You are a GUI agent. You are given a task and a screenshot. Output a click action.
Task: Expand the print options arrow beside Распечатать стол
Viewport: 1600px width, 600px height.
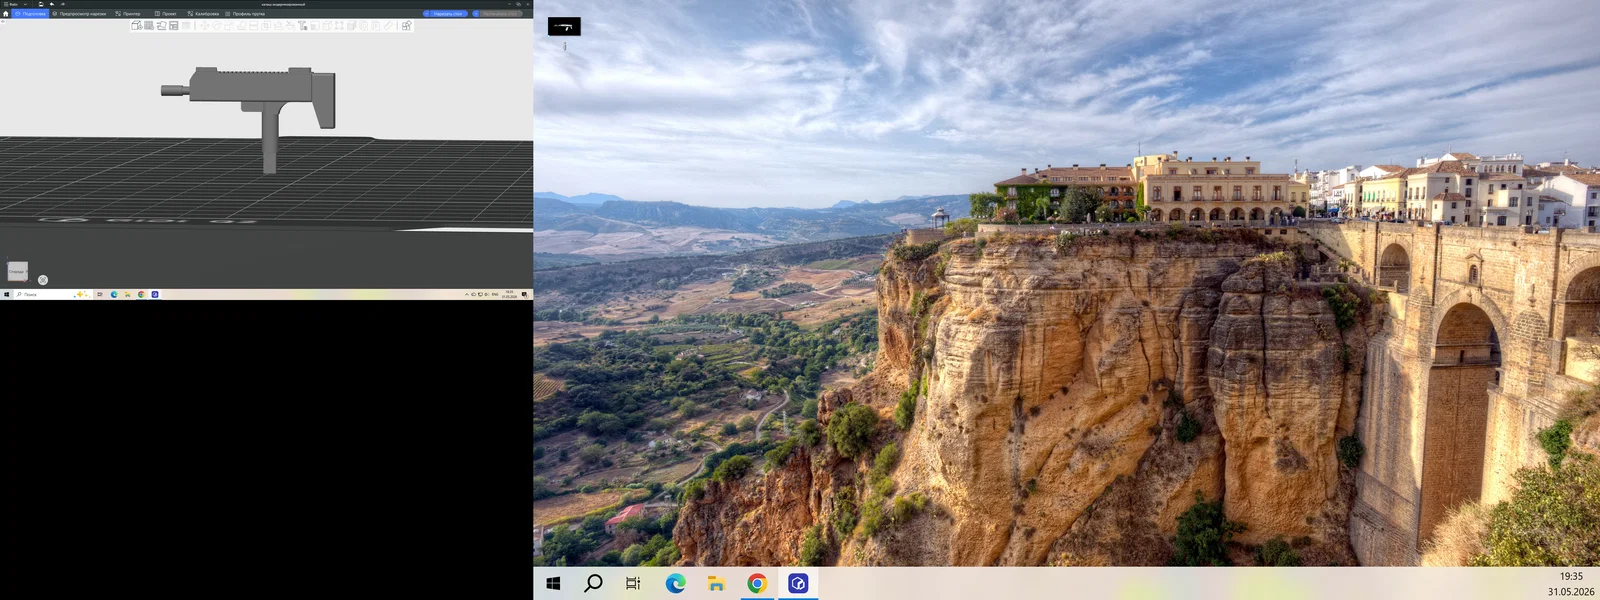[x=476, y=14]
